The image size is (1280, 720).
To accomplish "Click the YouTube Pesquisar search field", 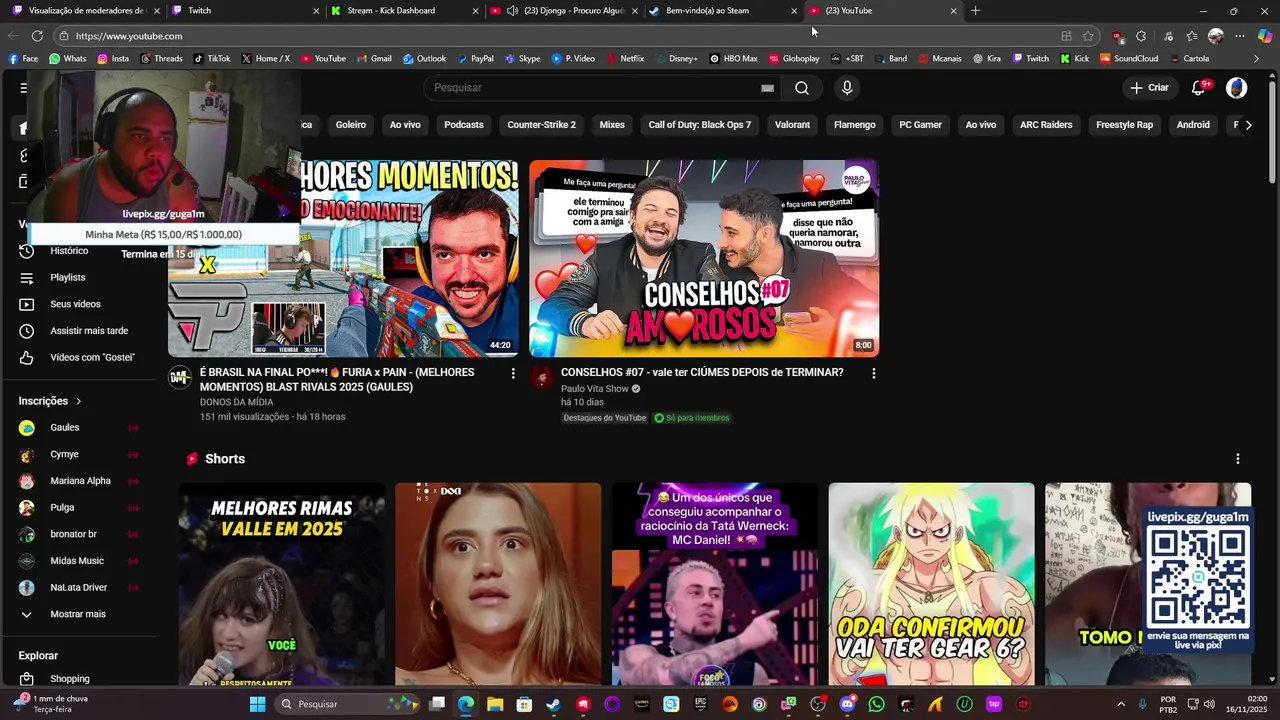I will (x=600, y=88).
